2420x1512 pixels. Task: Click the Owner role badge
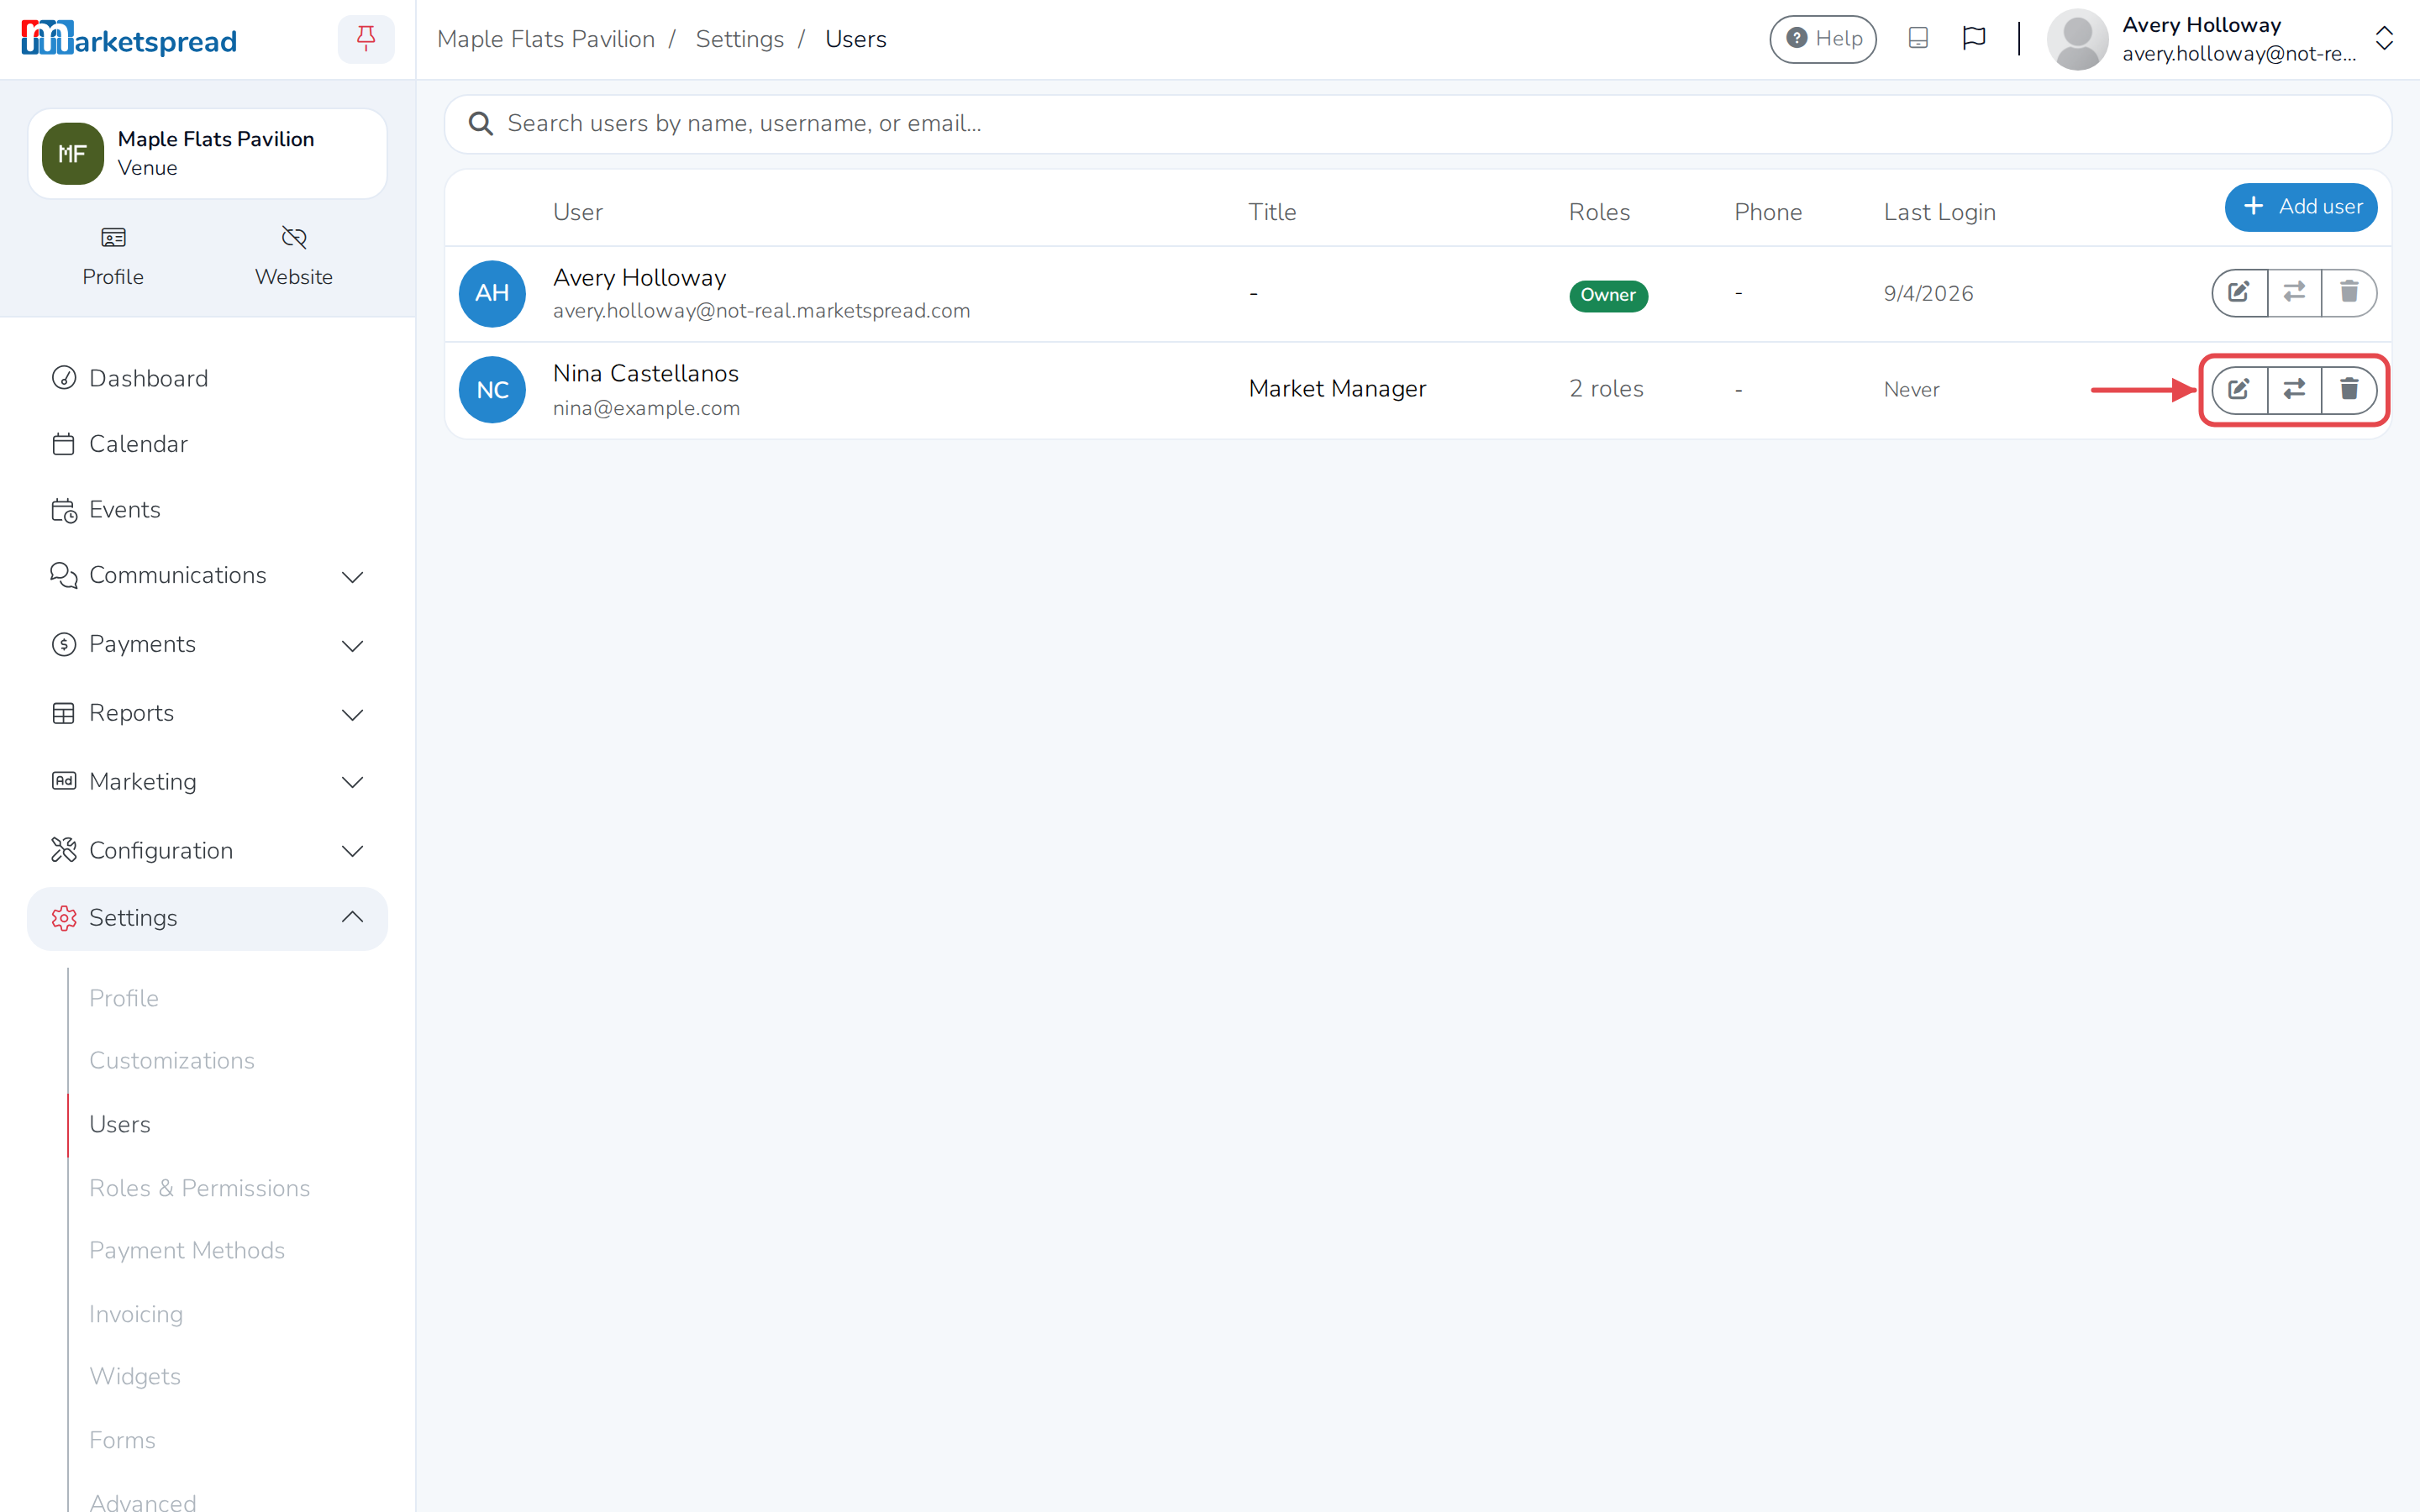1608,295
